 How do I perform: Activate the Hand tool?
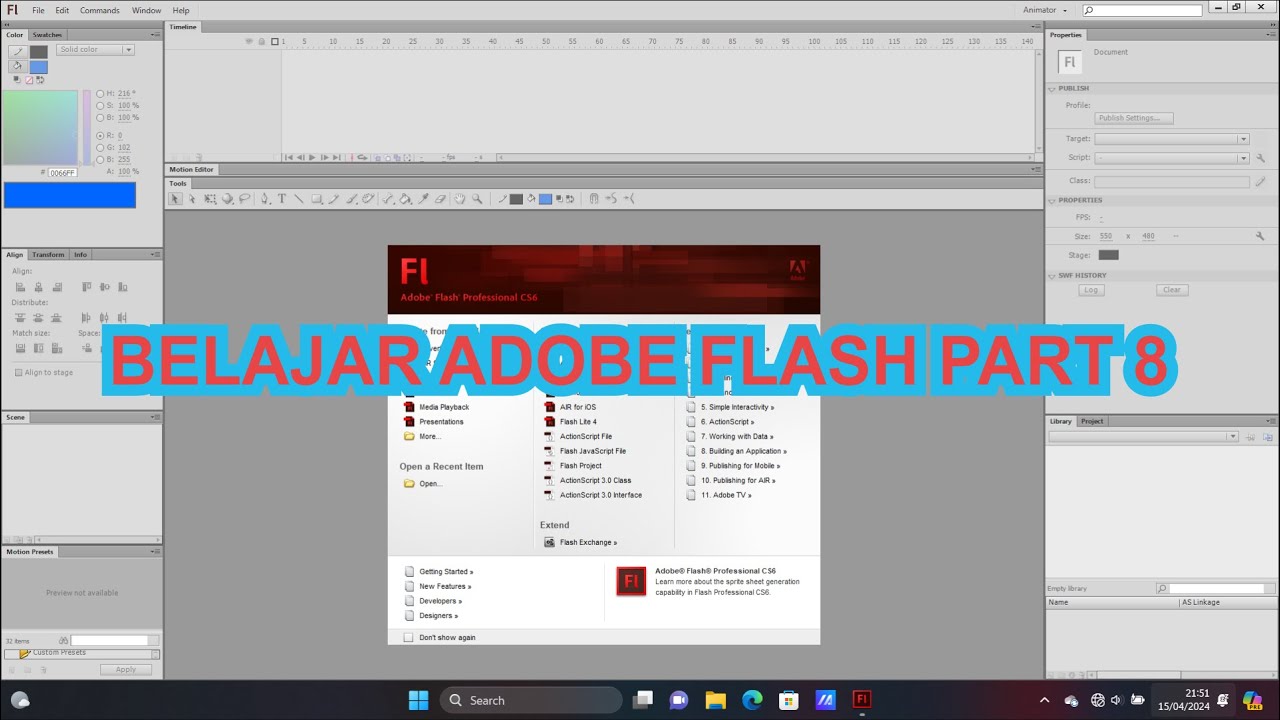point(460,199)
